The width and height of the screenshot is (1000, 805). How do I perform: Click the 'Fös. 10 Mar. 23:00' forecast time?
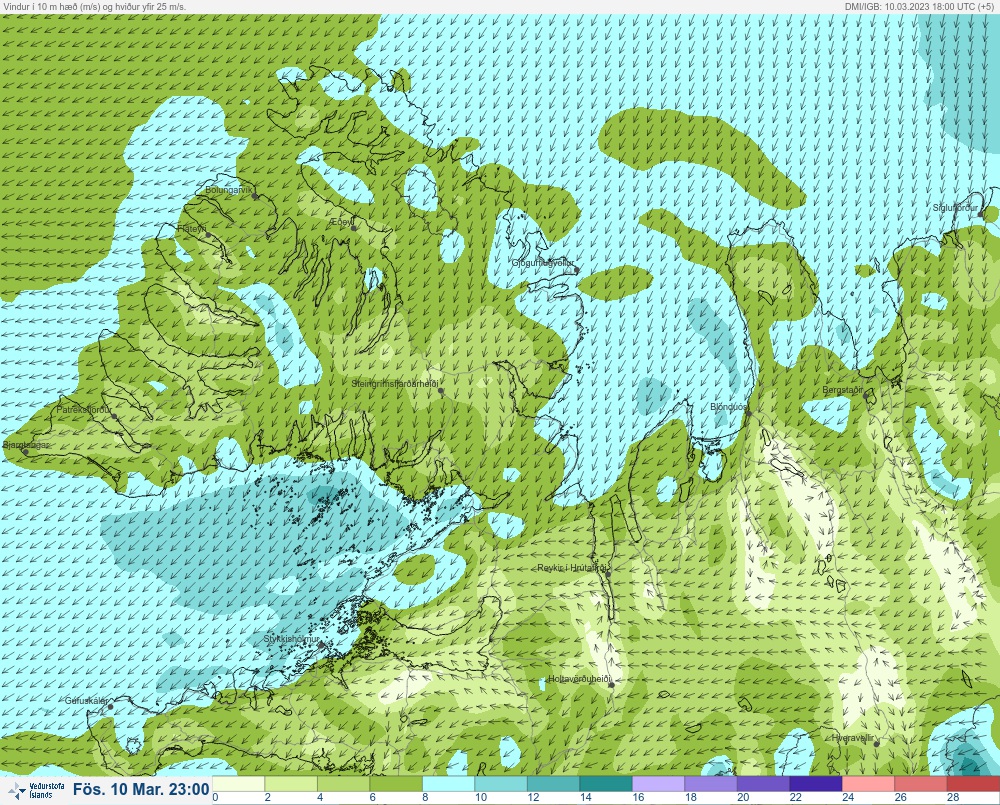click(140, 790)
